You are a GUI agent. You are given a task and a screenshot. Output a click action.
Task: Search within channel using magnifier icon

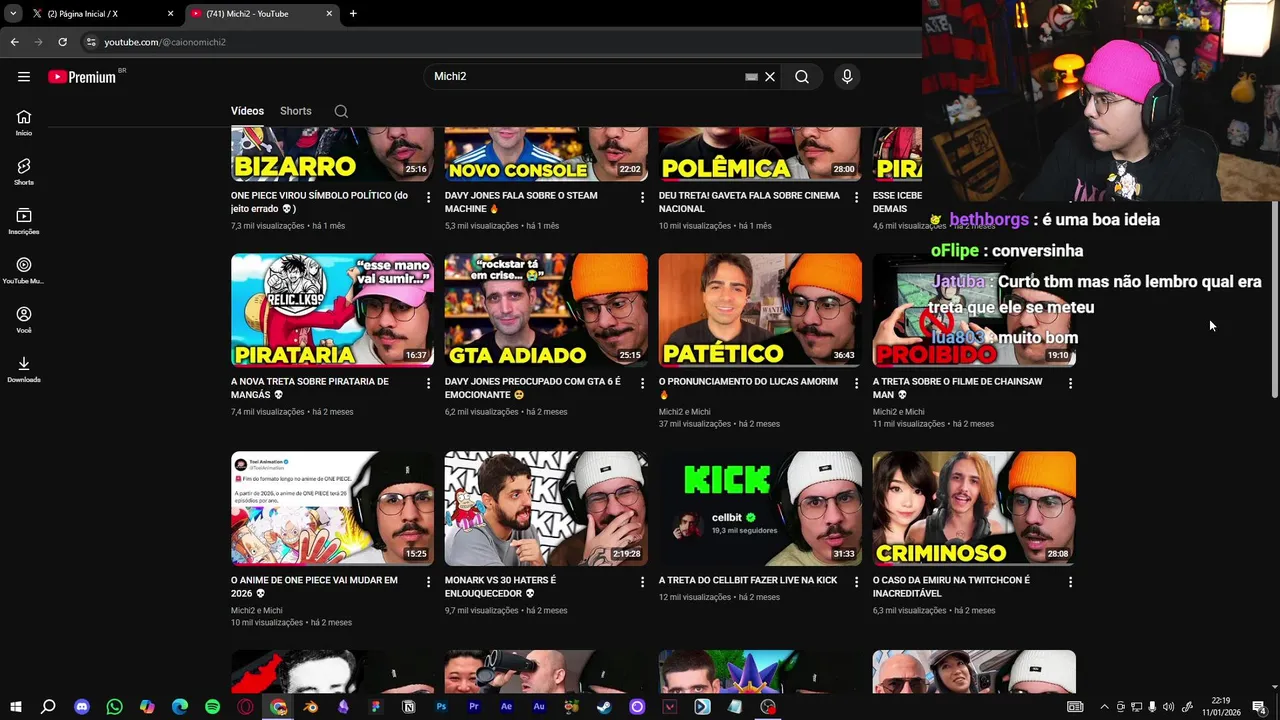[341, 111]
